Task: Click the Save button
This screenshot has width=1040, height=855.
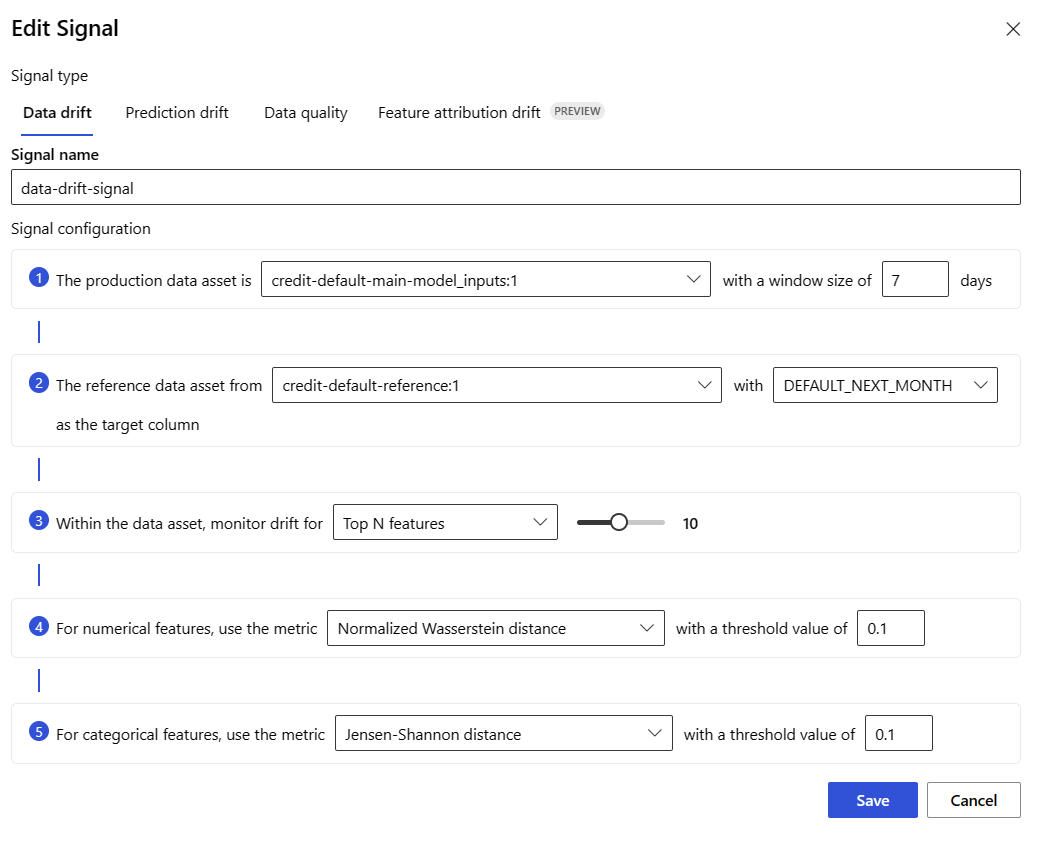Action: point(872,800)
